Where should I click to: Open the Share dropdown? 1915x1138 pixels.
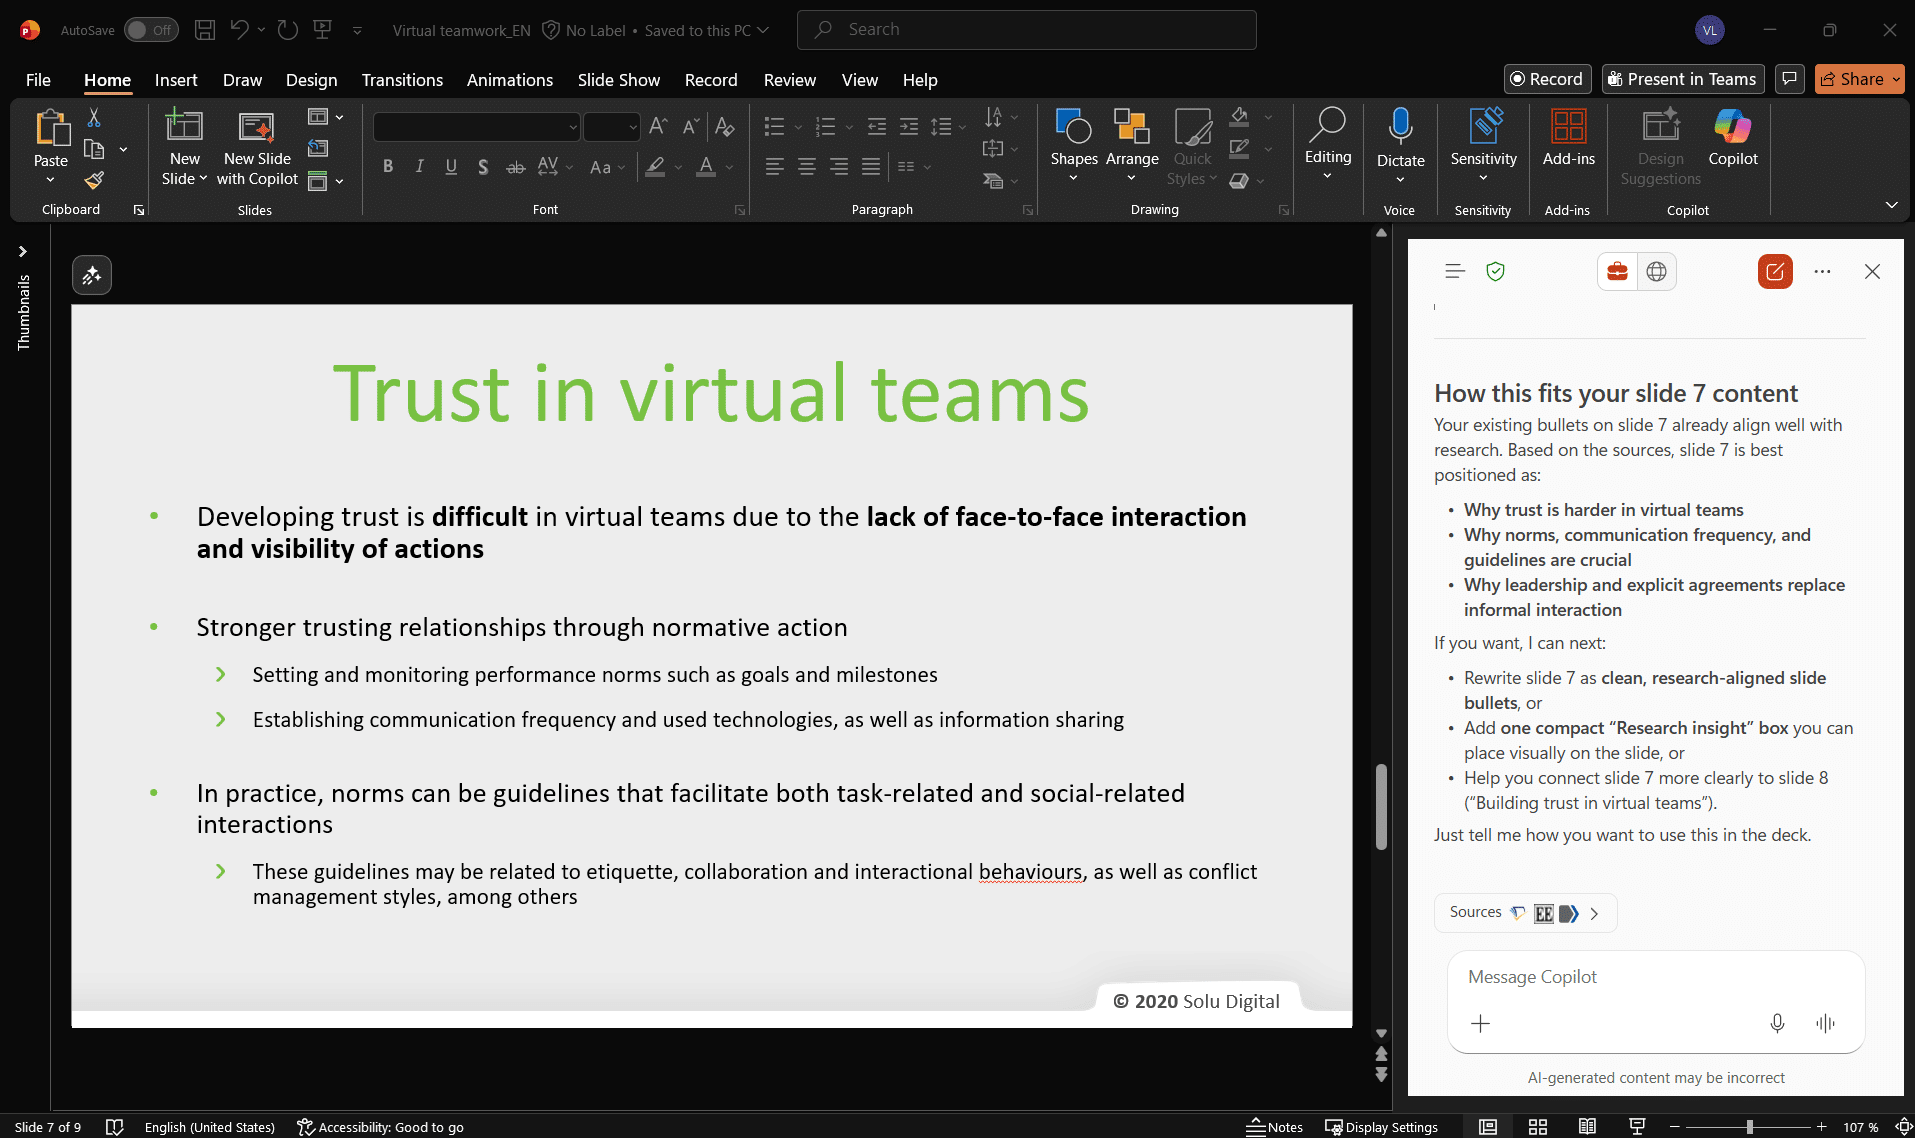click(1895, 79)
